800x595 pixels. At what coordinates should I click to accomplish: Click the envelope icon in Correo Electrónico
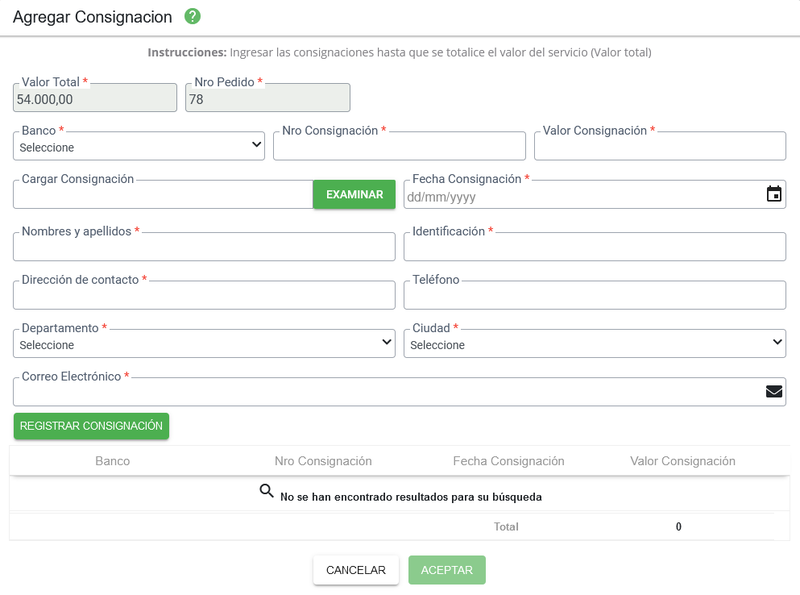tap(773, 392)
